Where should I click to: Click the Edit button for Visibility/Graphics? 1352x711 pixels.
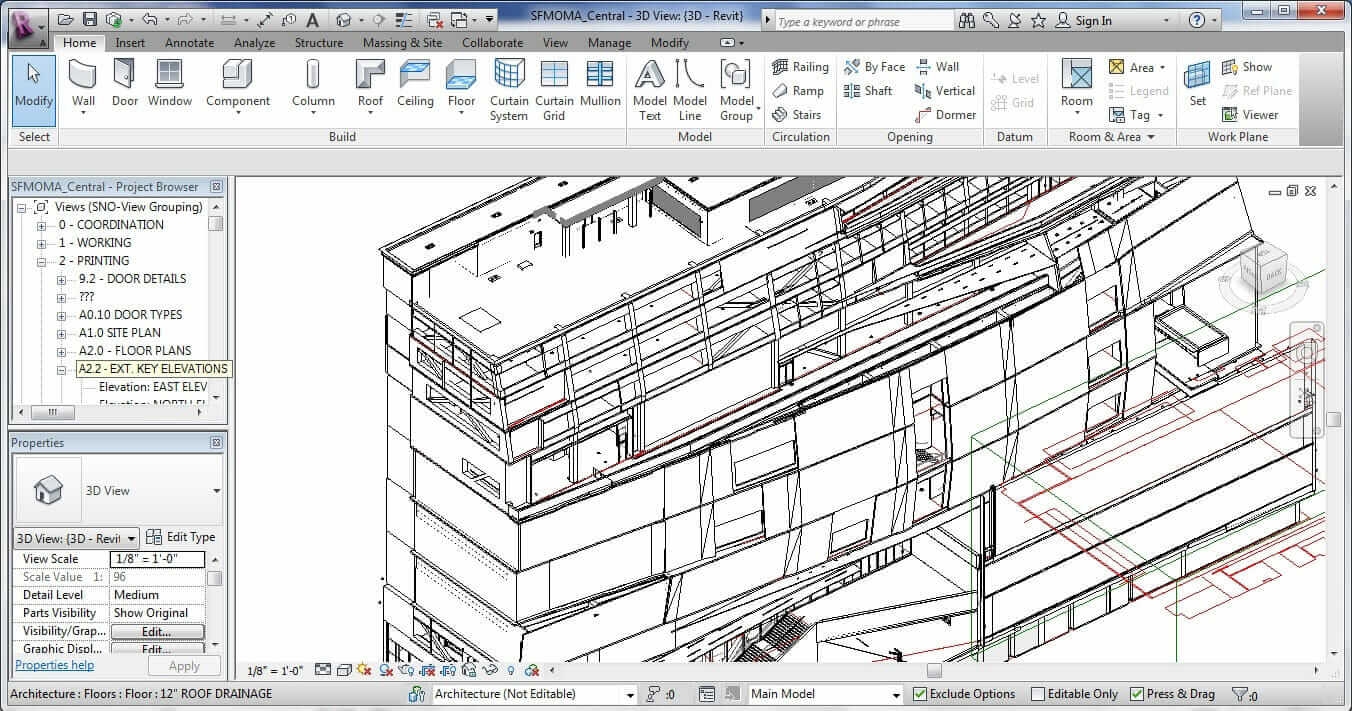point(158,630)
